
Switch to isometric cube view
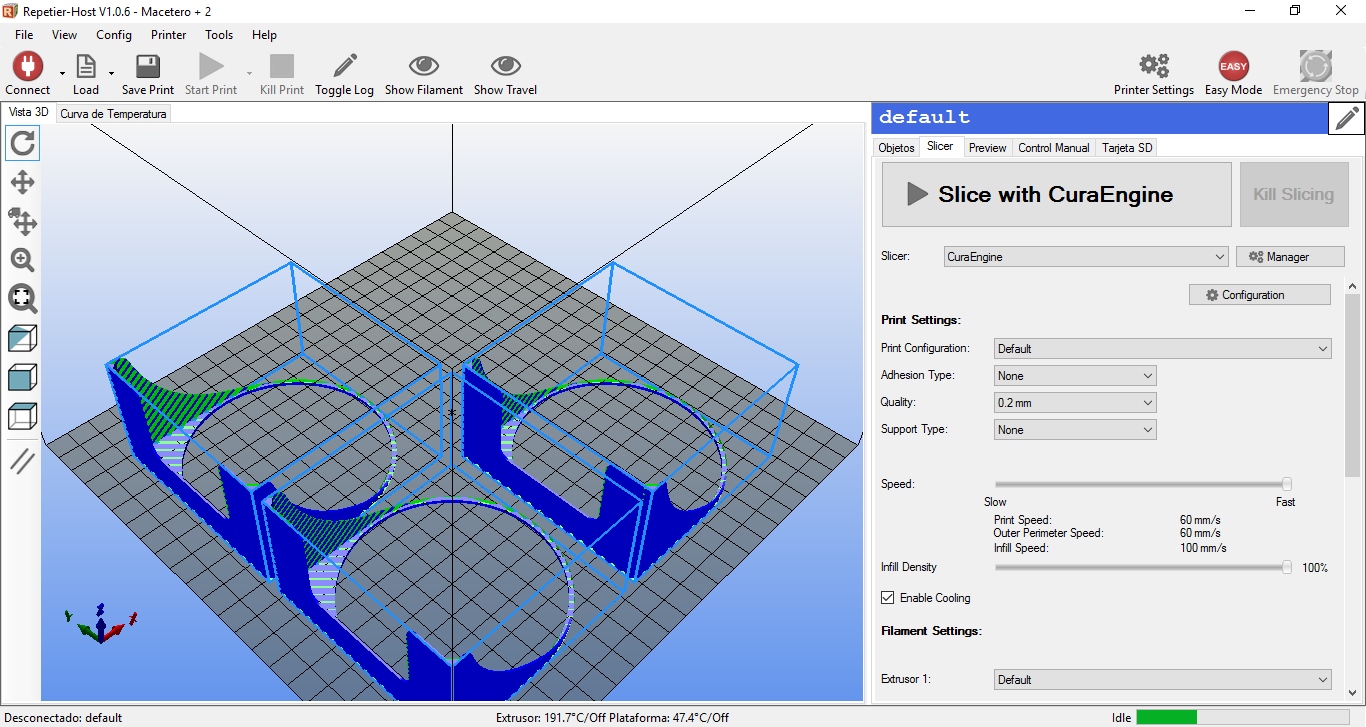coord(22,338)
